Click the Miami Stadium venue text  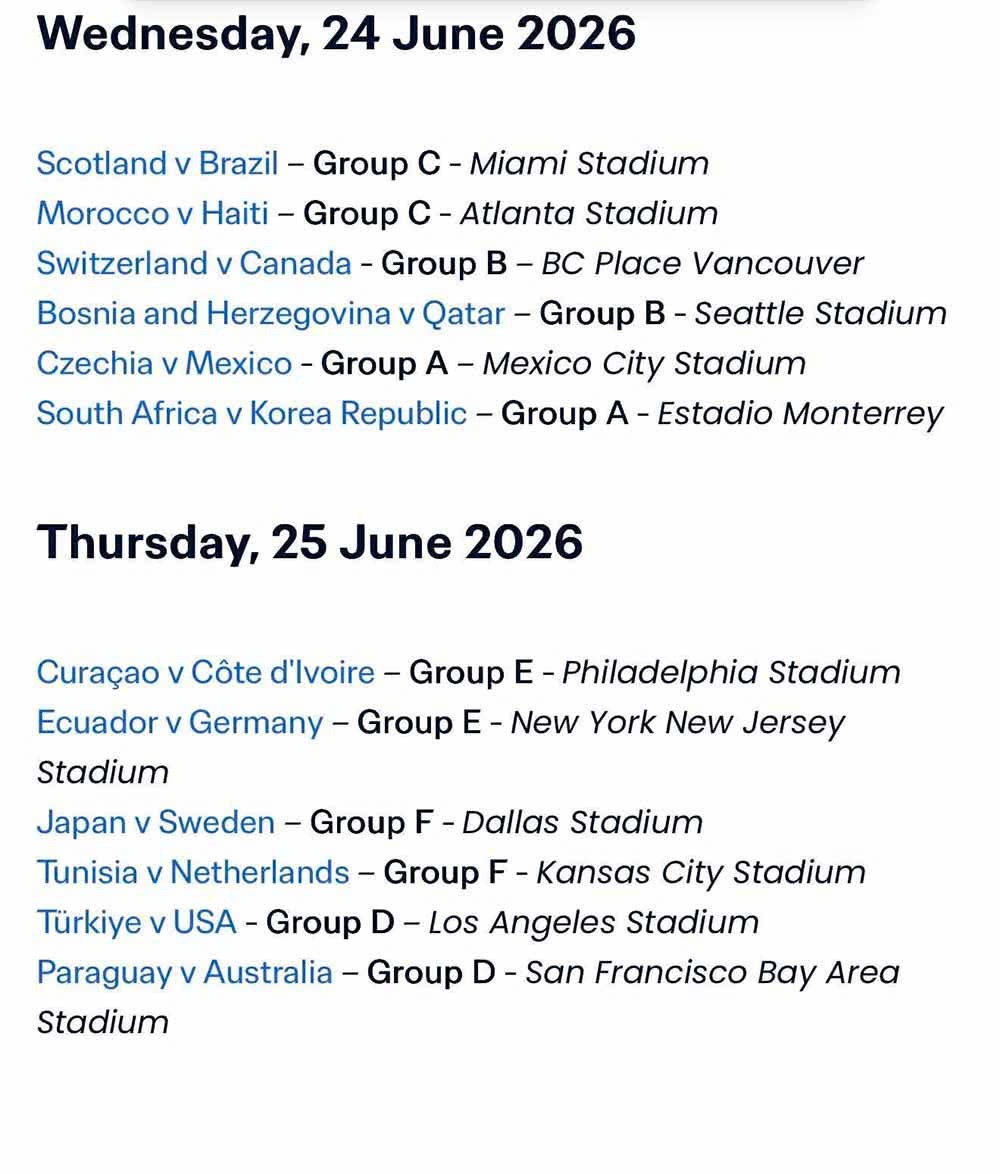[589, 163]
